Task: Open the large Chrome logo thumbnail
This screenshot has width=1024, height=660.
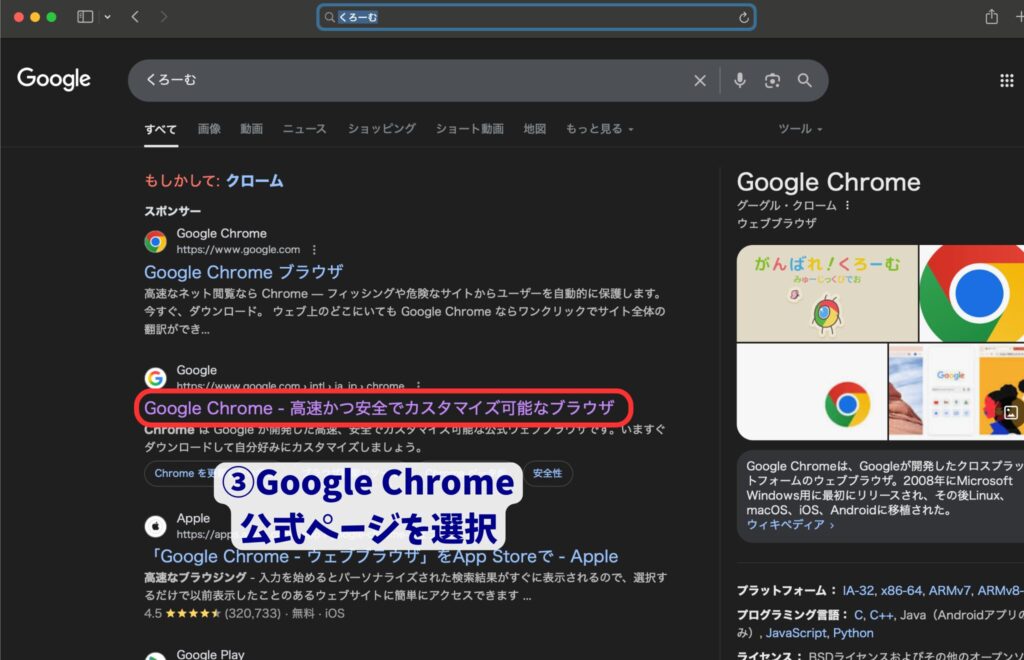Action: tap(972, 293)
